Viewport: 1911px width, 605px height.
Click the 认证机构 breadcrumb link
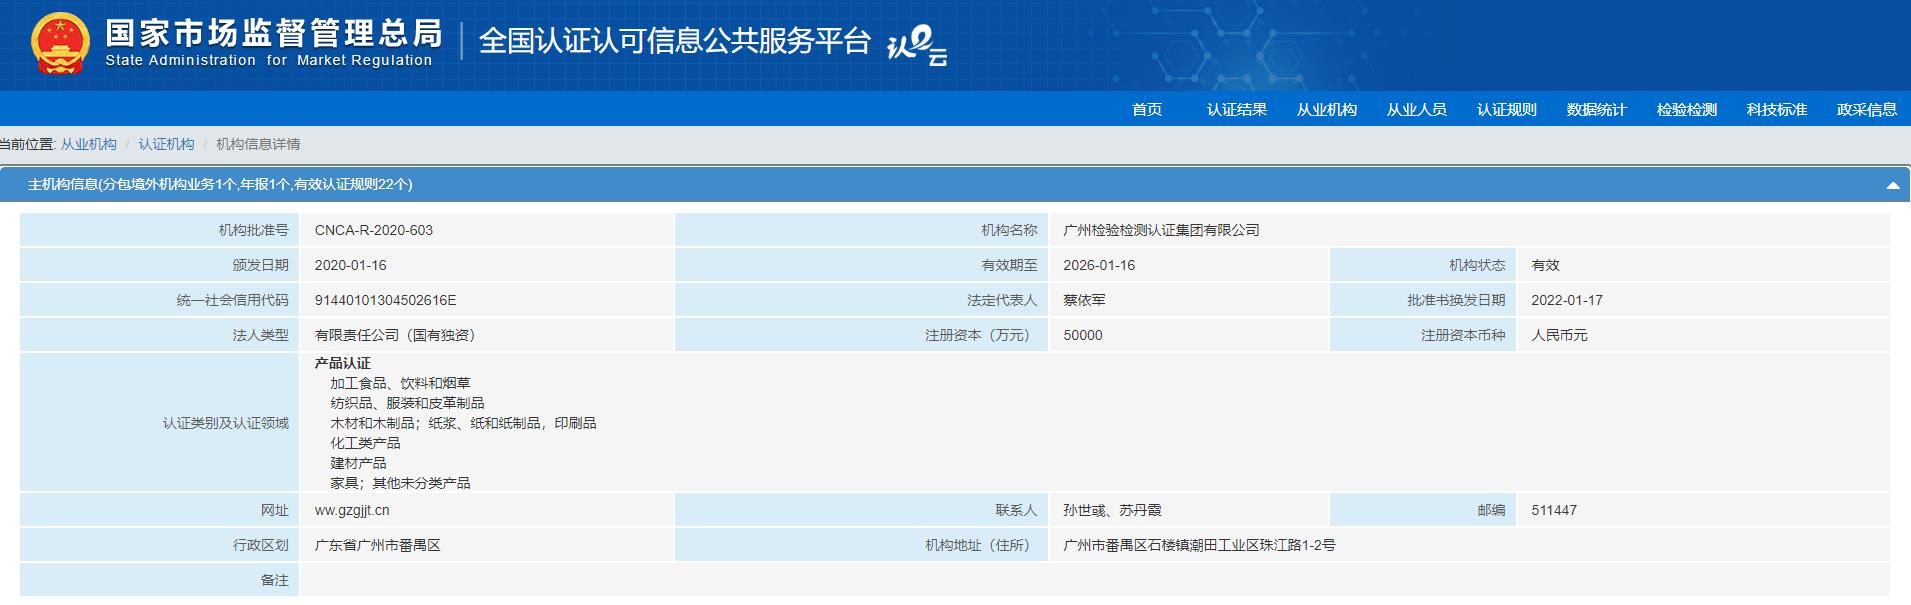click(166, 144)
